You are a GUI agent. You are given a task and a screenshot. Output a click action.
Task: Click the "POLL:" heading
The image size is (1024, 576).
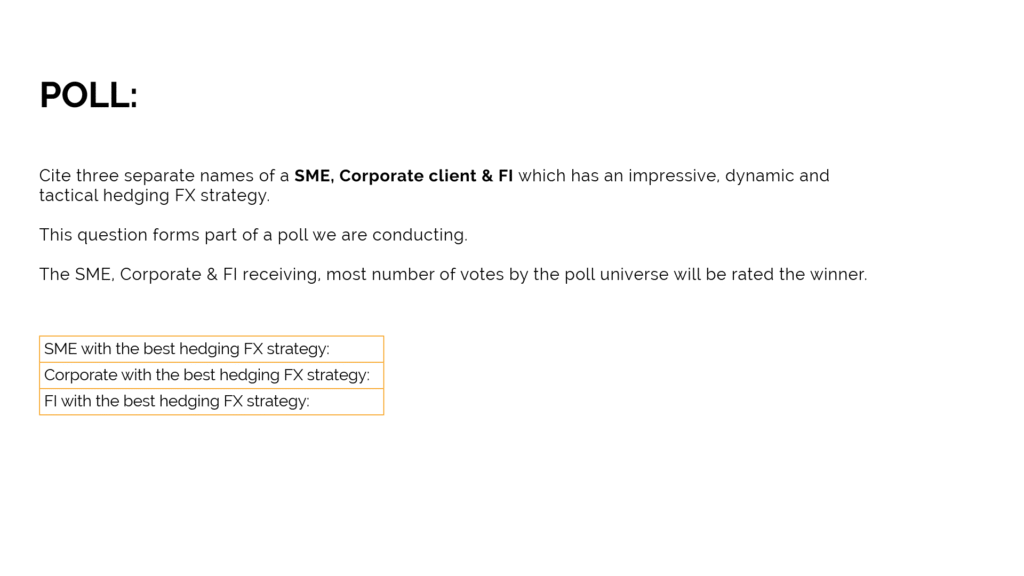88,96
